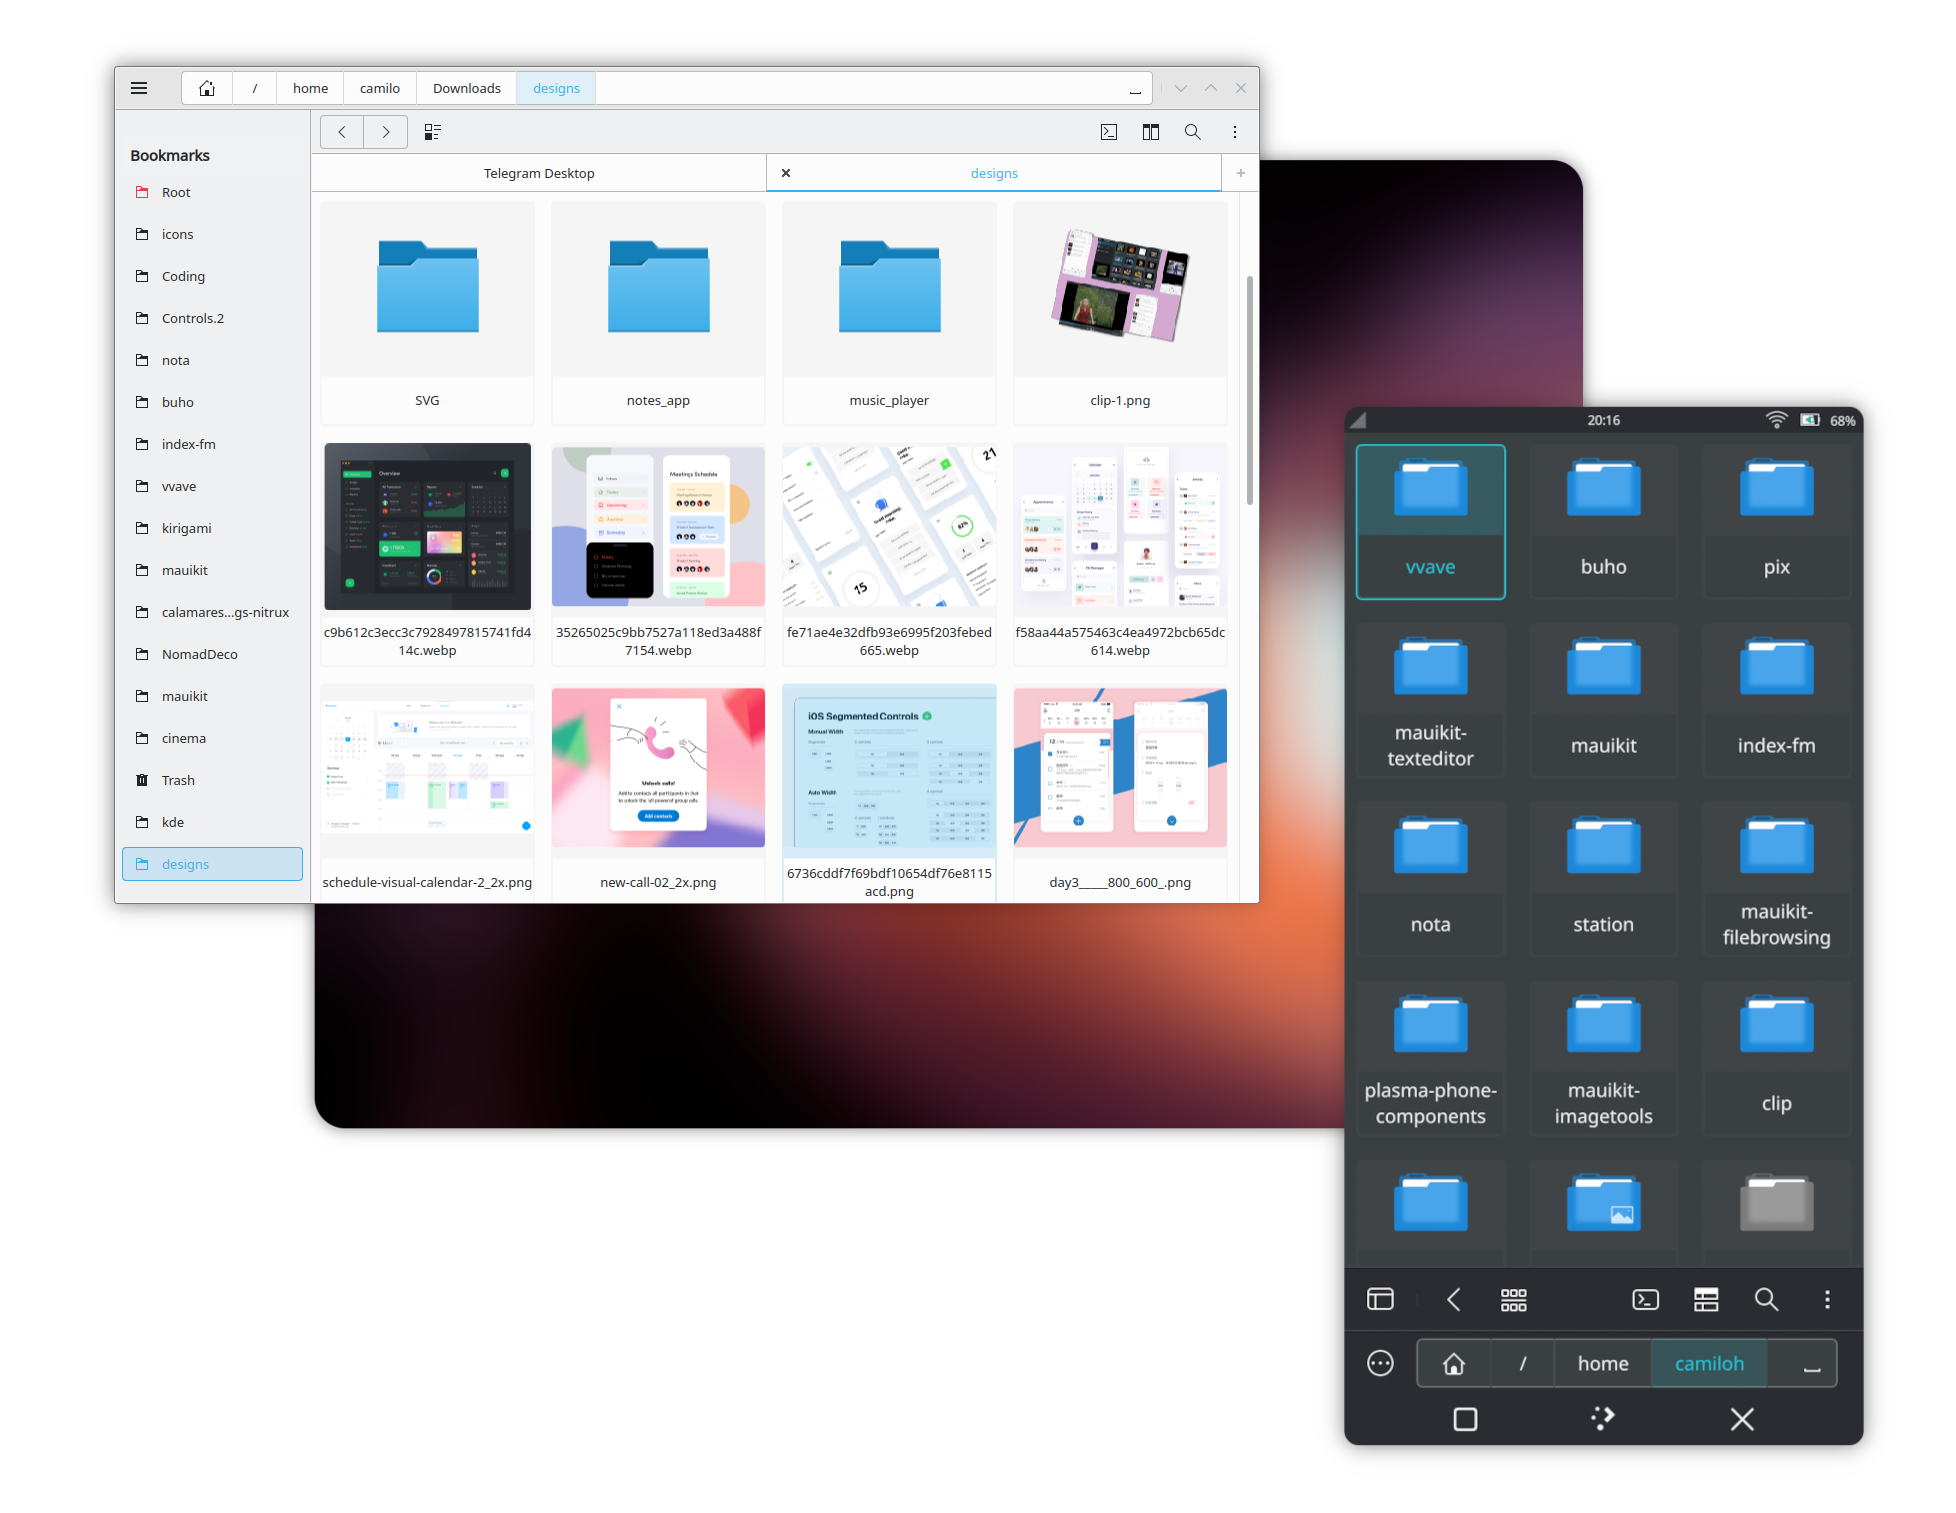Add a new tab with the plus button
The height and width of the screenshot is (1513, 1956).
[x=1241, y=173]
